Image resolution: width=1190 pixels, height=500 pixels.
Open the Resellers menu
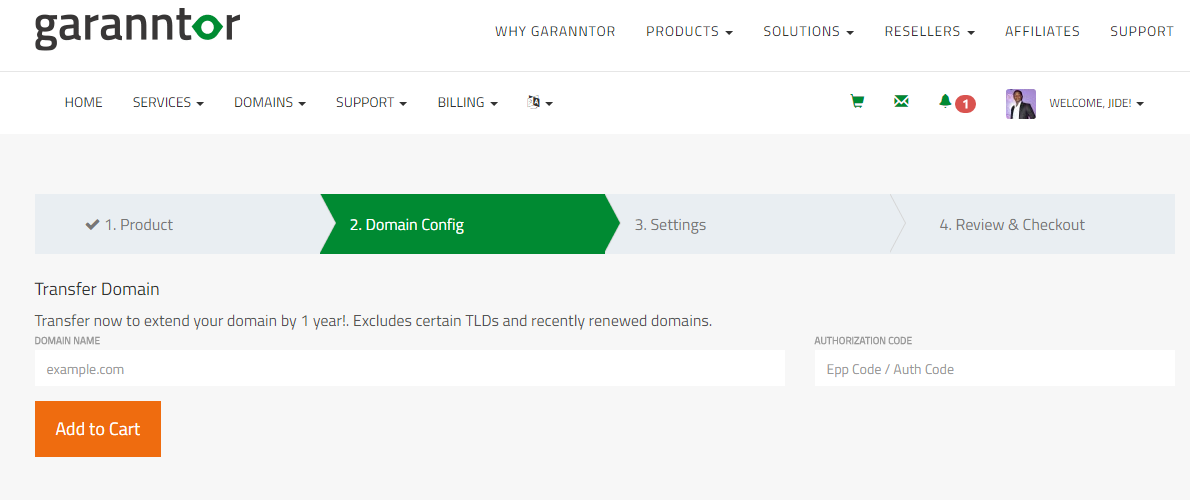pyautogui.click(x=930, y=32)
